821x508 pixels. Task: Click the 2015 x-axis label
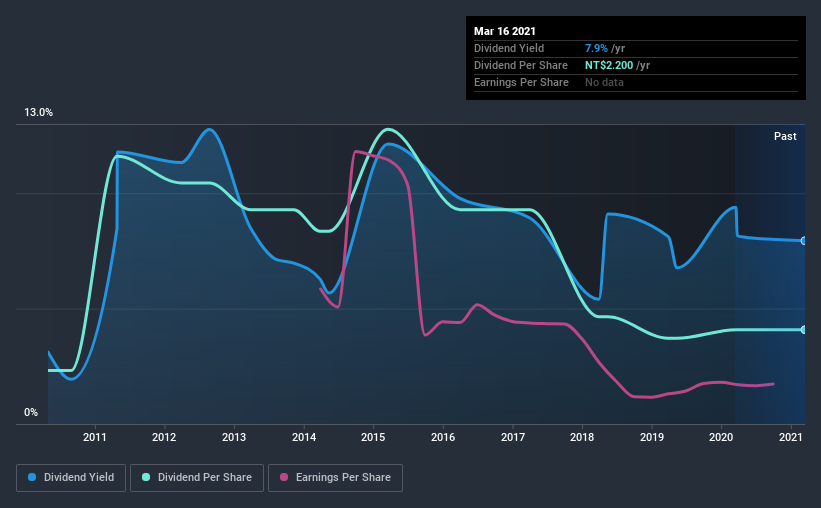(x=373, y=437)
